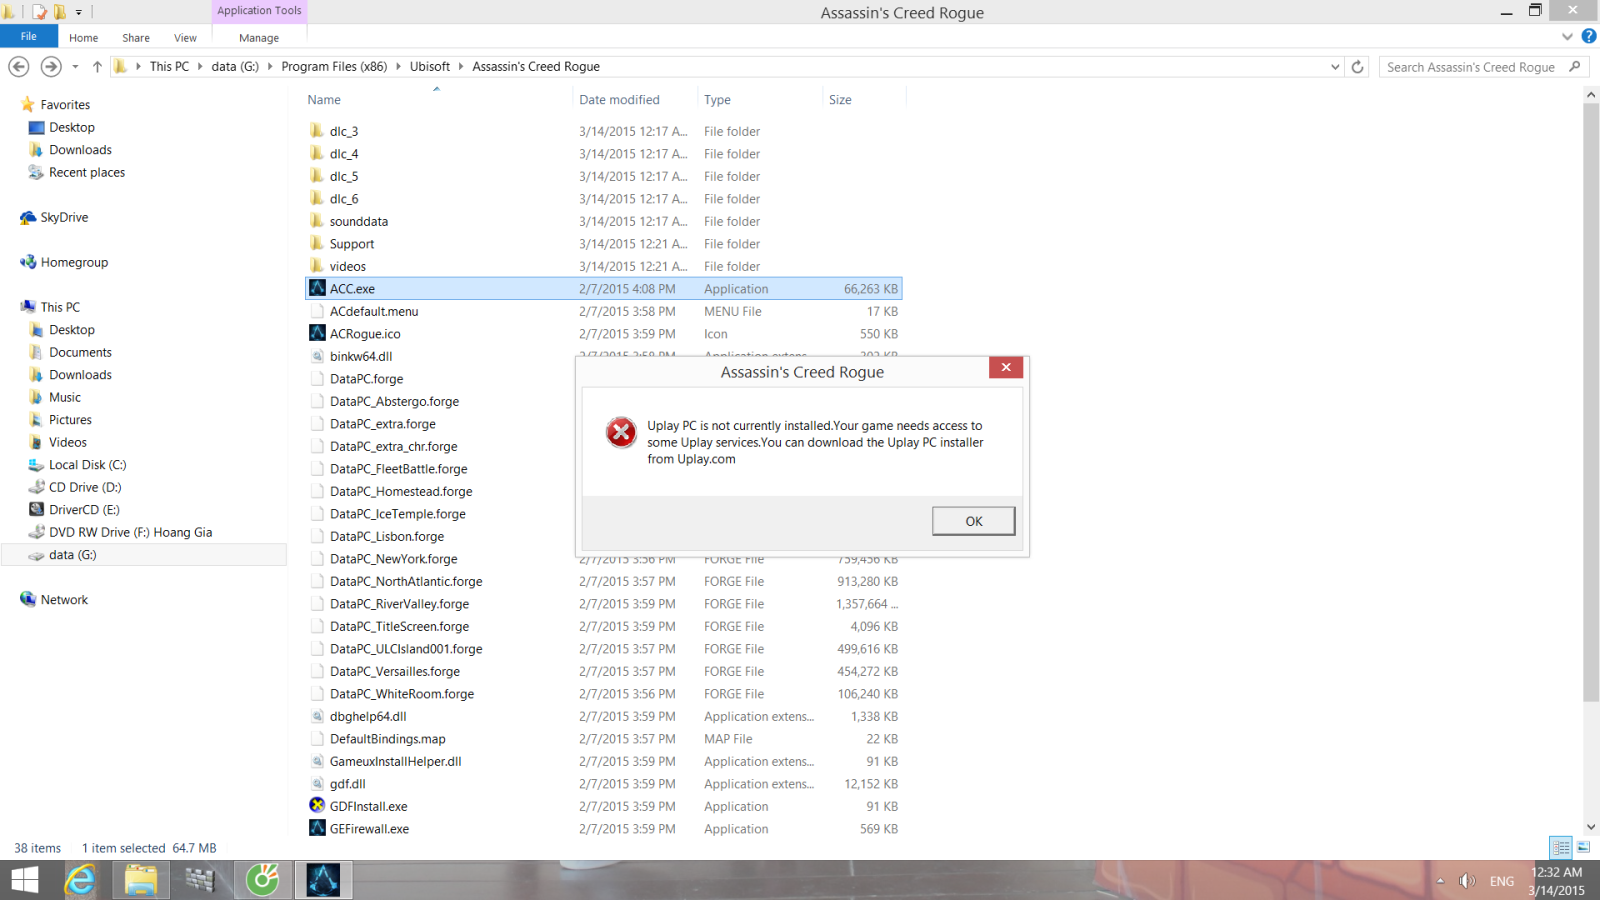Screen dimensions: 1600x900
Task: Open Internet Explorer from the taskbar
Action: 80,880
